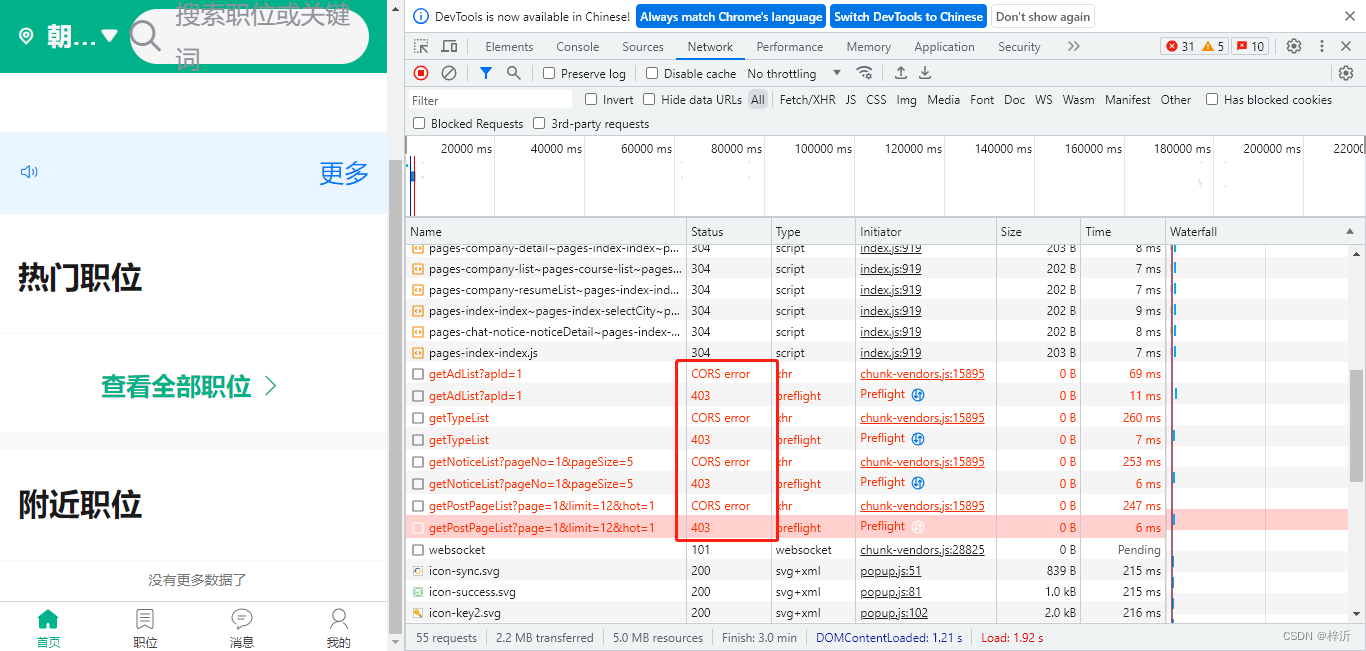Click the red record network log button
Screen dimensions: 1366x651
tap(421, 73)
